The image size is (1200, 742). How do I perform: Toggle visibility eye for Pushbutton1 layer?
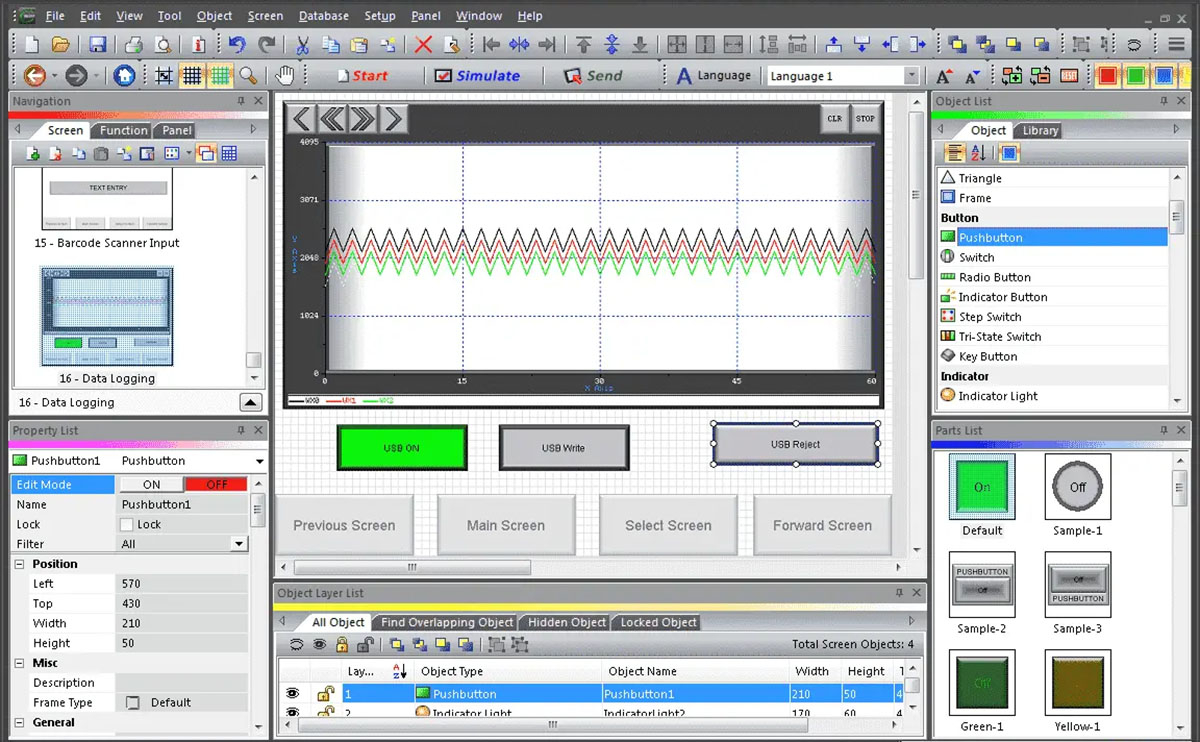(293, 693)
